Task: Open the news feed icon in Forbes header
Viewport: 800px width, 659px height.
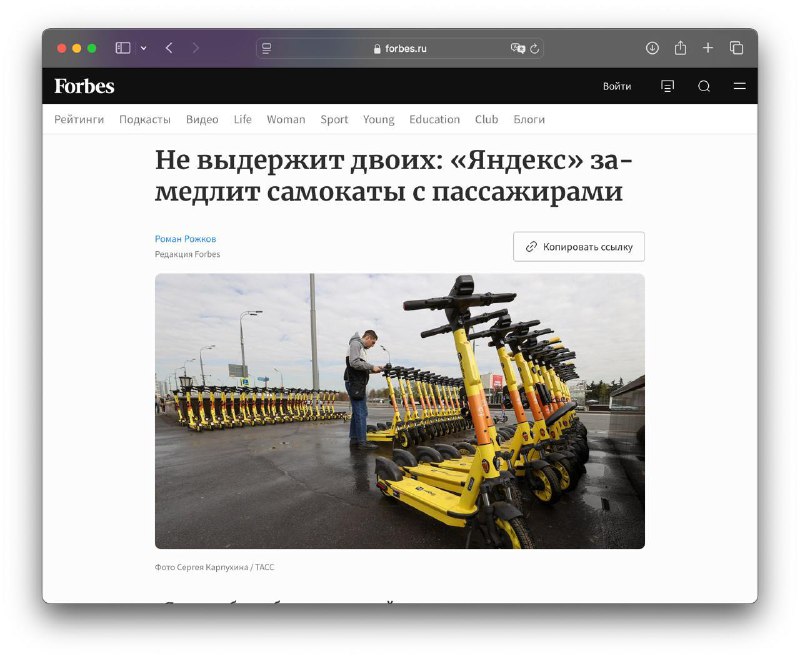Action: tap(667, 86)
